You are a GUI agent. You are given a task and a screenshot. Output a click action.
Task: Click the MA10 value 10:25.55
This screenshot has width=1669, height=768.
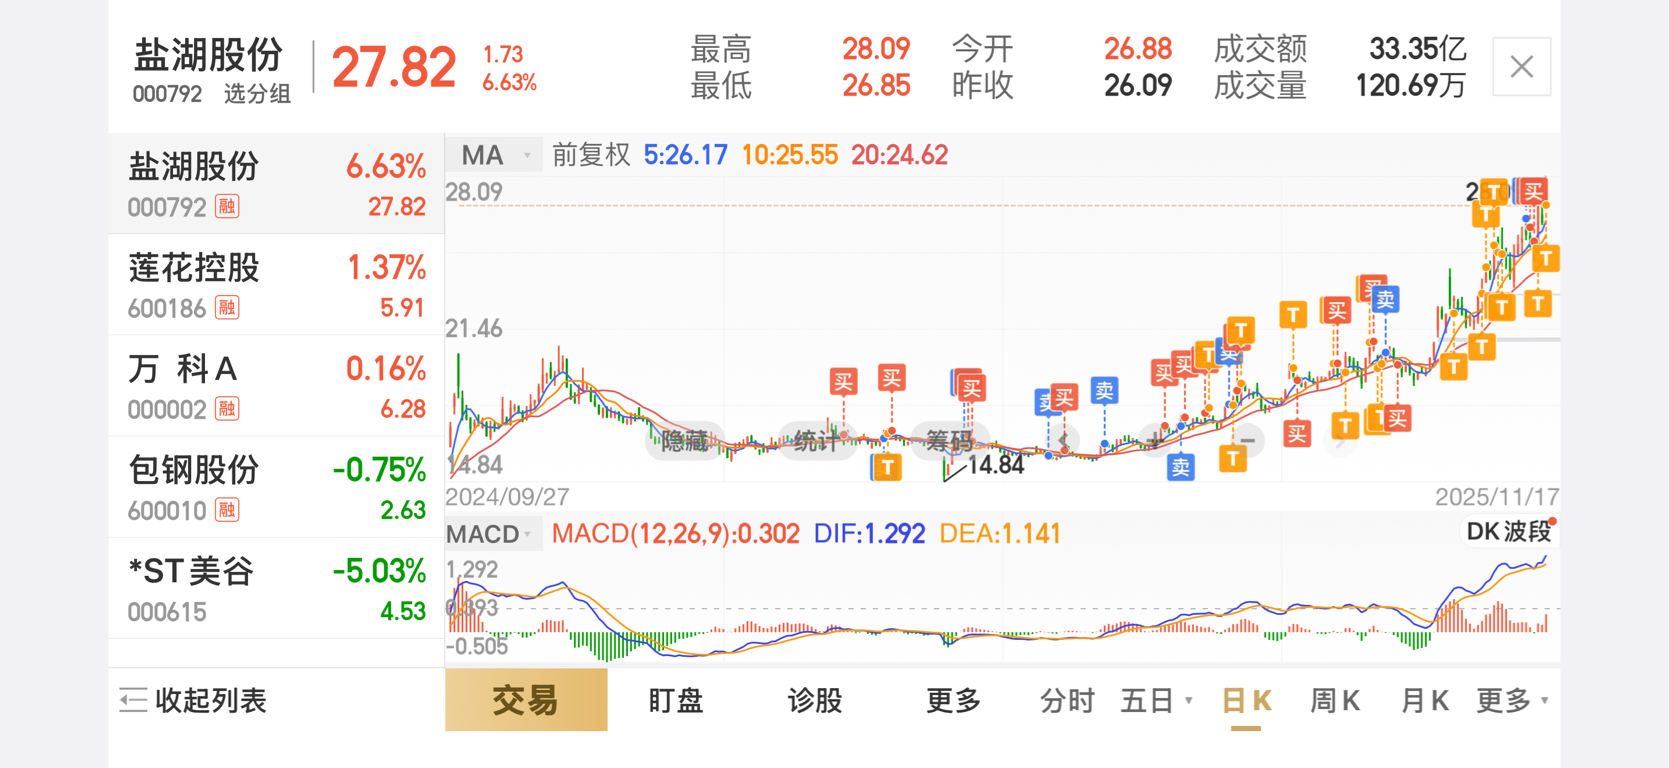click(x=789, y=155)
